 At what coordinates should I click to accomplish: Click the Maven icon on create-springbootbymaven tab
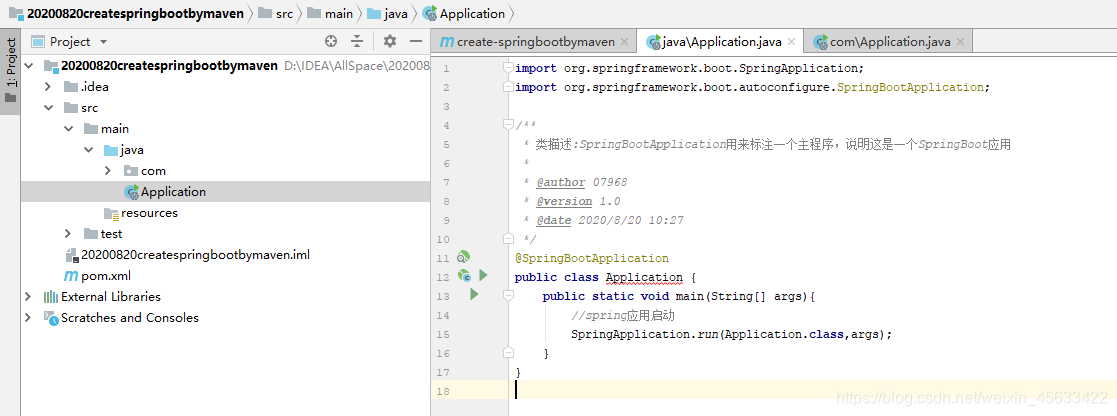pos(447,42)
